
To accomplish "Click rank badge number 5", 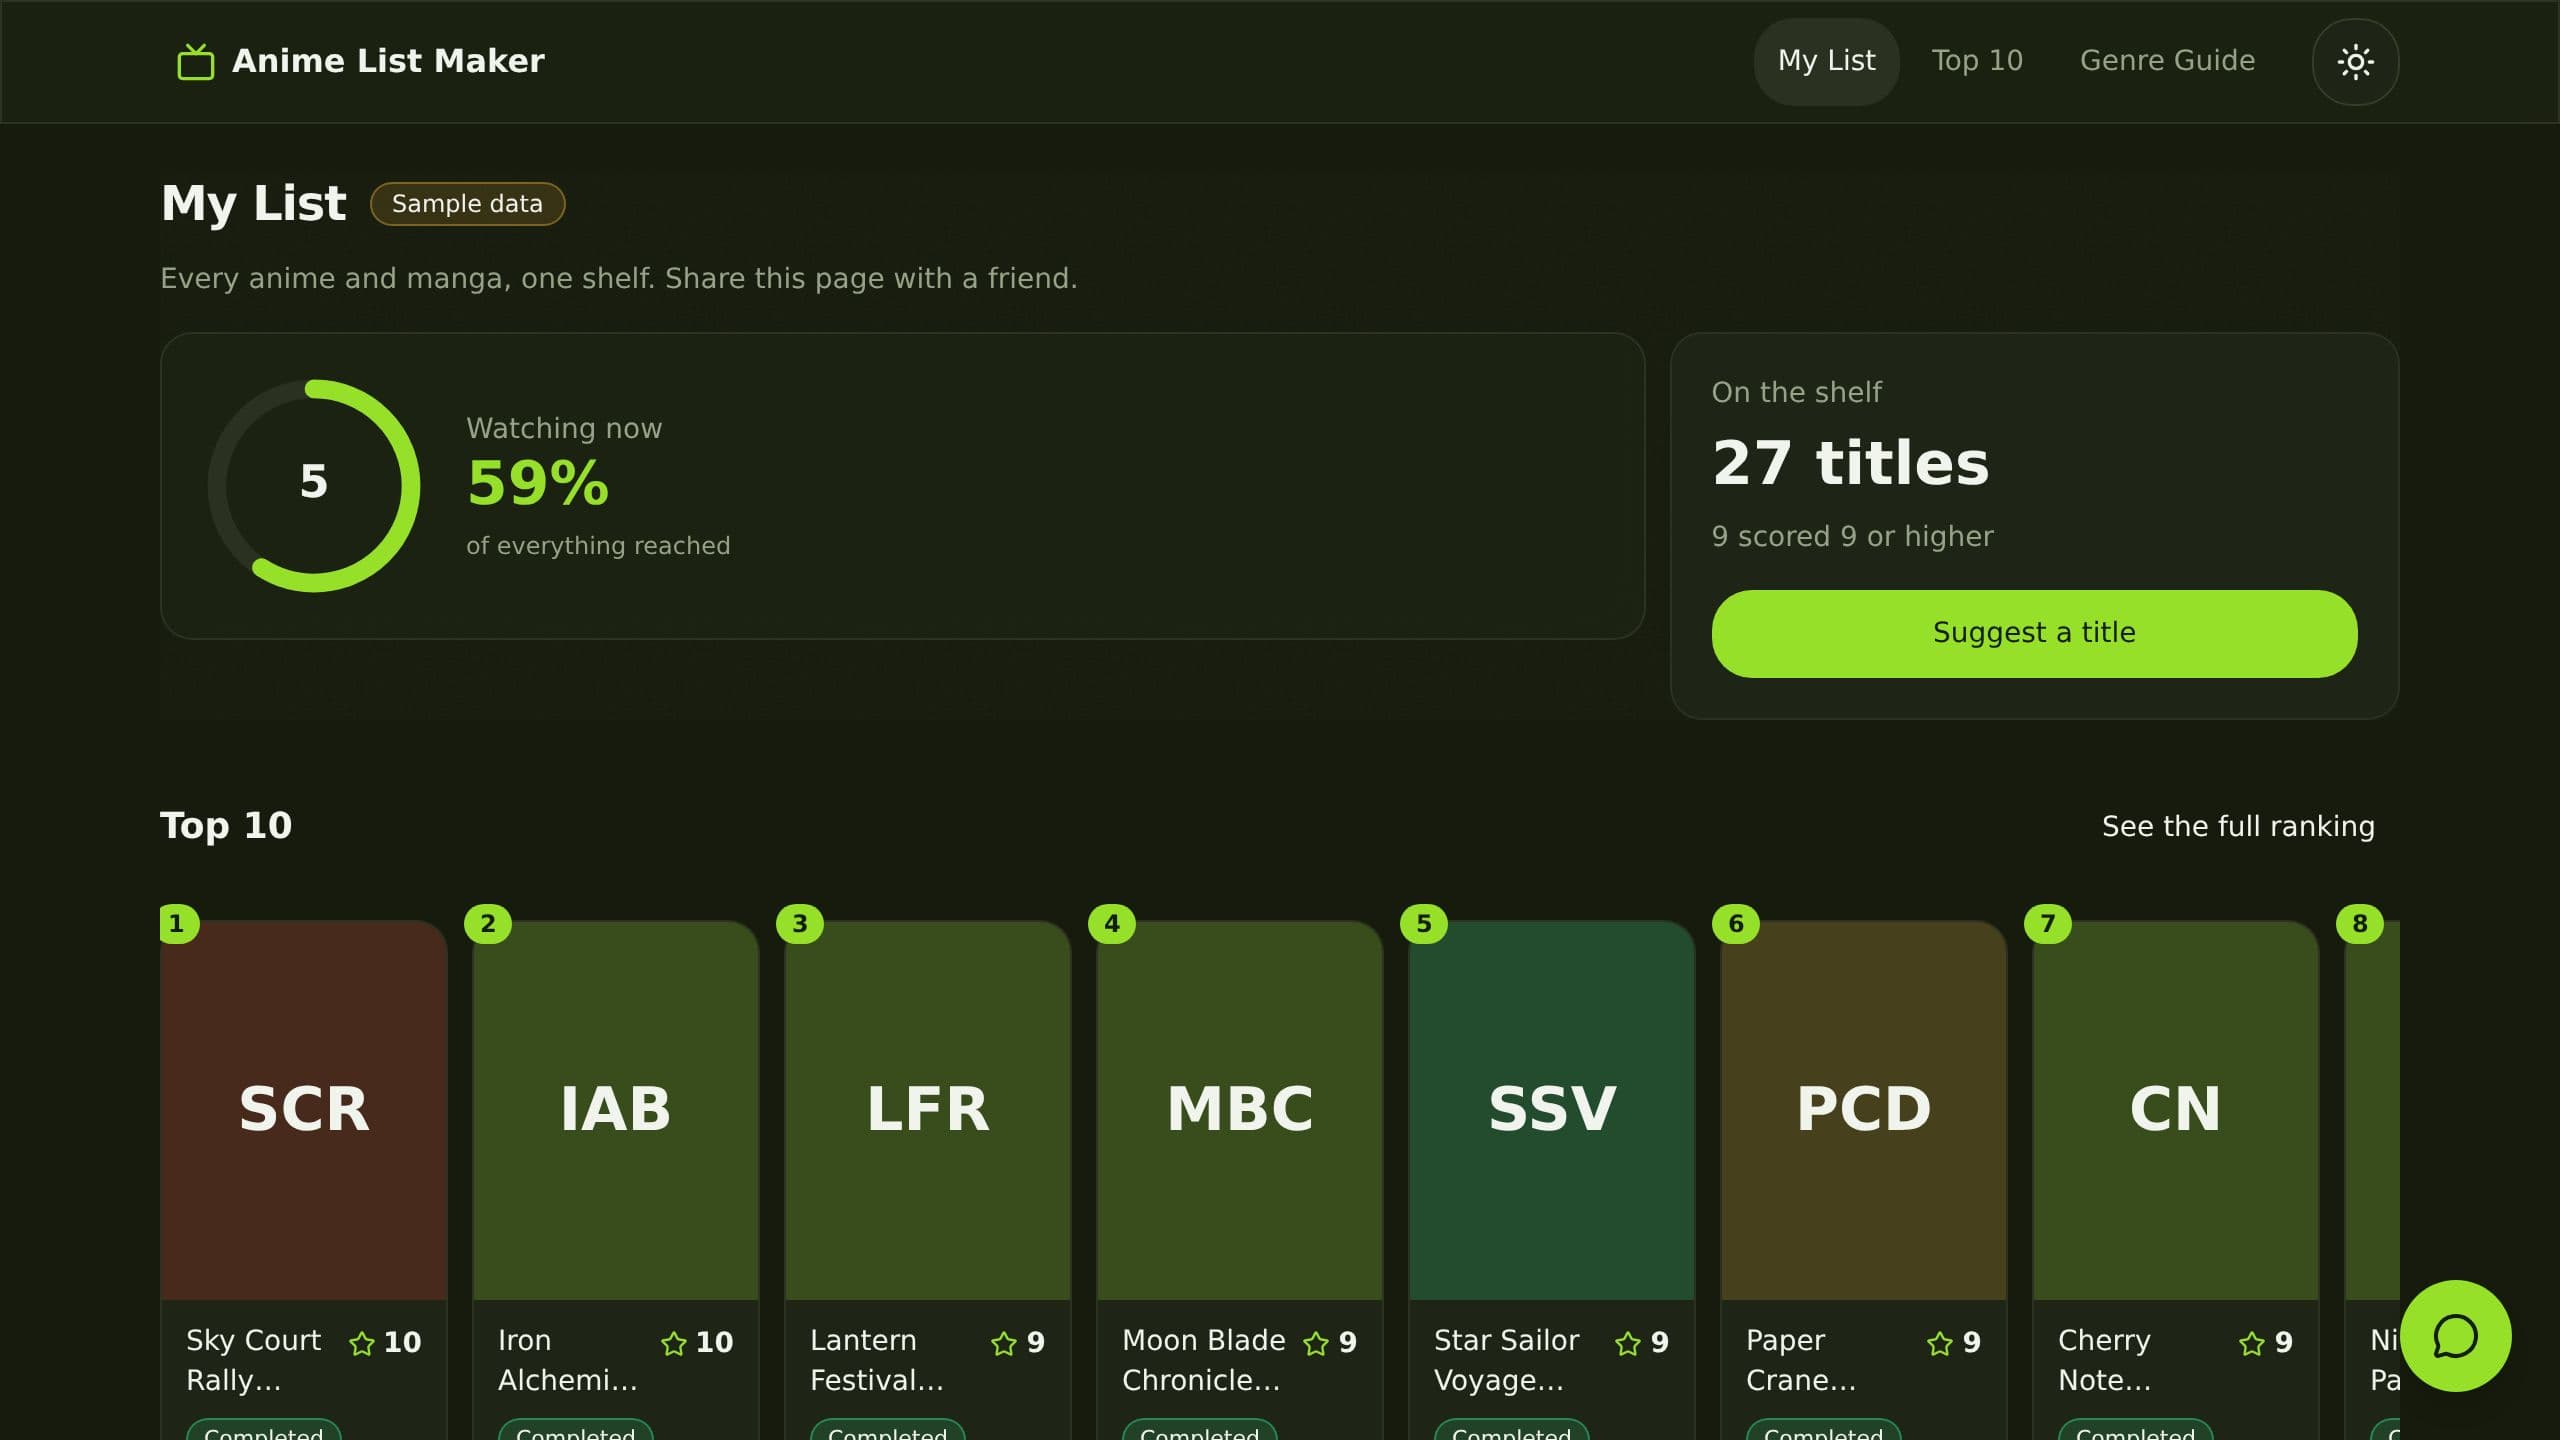I will coord(1424,923).
